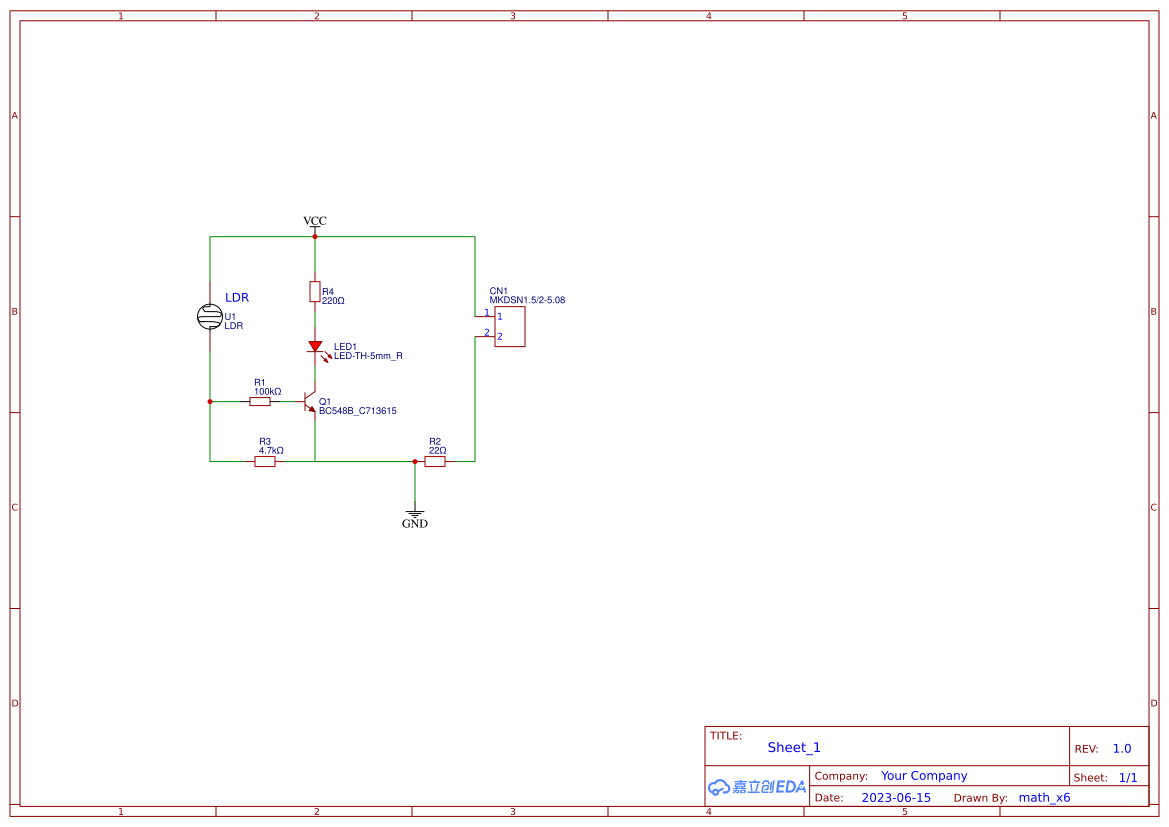Select the R2 22Ω resistor symbol
This screenshot has height=827, width=1169.
(435, 461)
